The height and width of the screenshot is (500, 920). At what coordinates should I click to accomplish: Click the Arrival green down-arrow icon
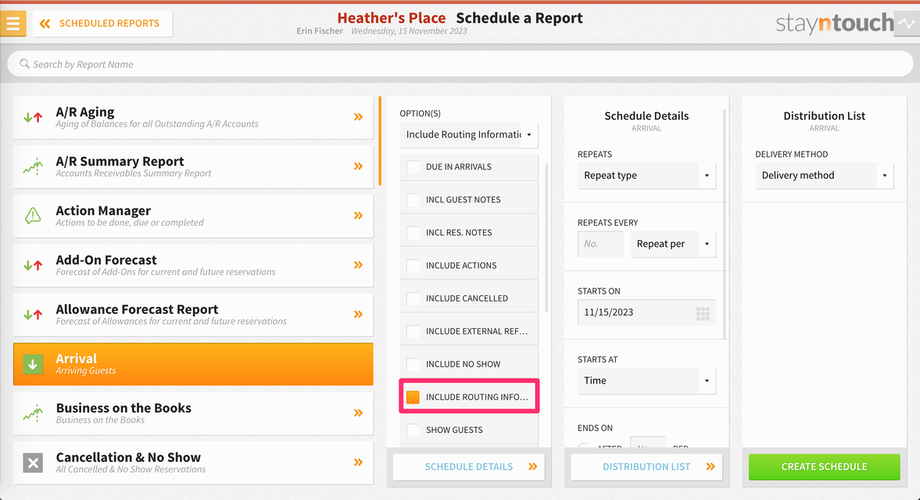(33, 364)
